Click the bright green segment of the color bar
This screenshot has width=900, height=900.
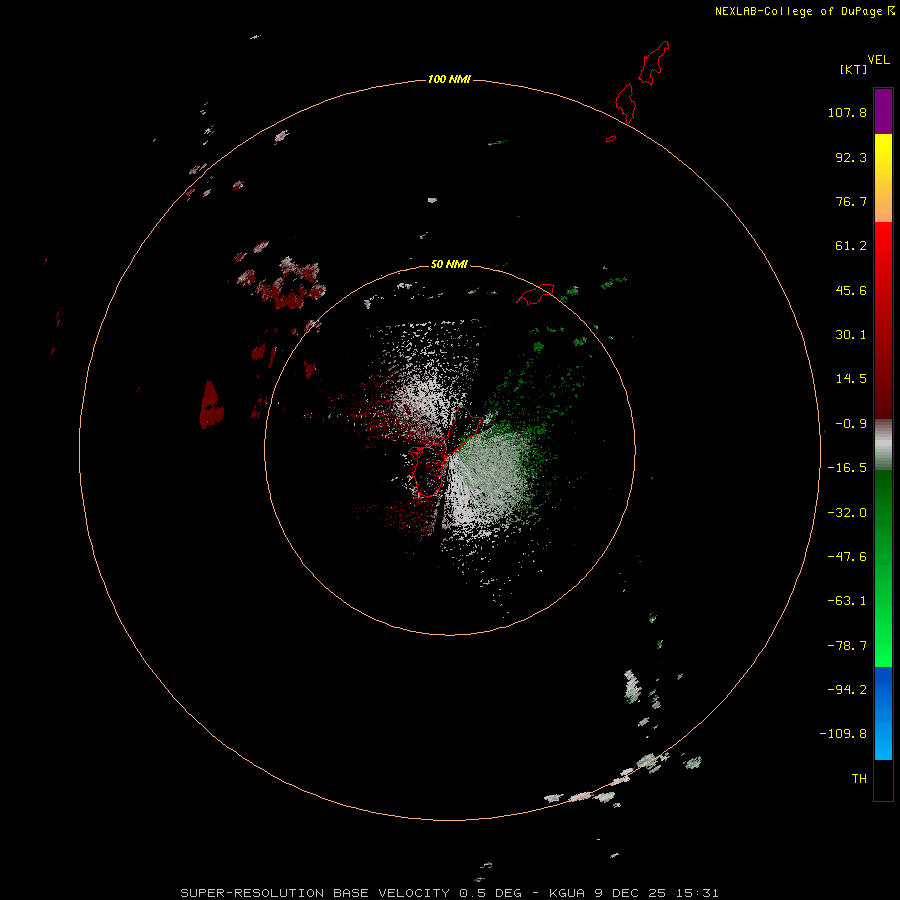pos(883,568)
